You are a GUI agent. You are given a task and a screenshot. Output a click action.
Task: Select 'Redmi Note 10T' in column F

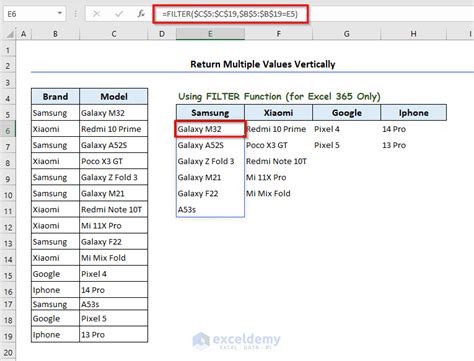coord(278,161)
